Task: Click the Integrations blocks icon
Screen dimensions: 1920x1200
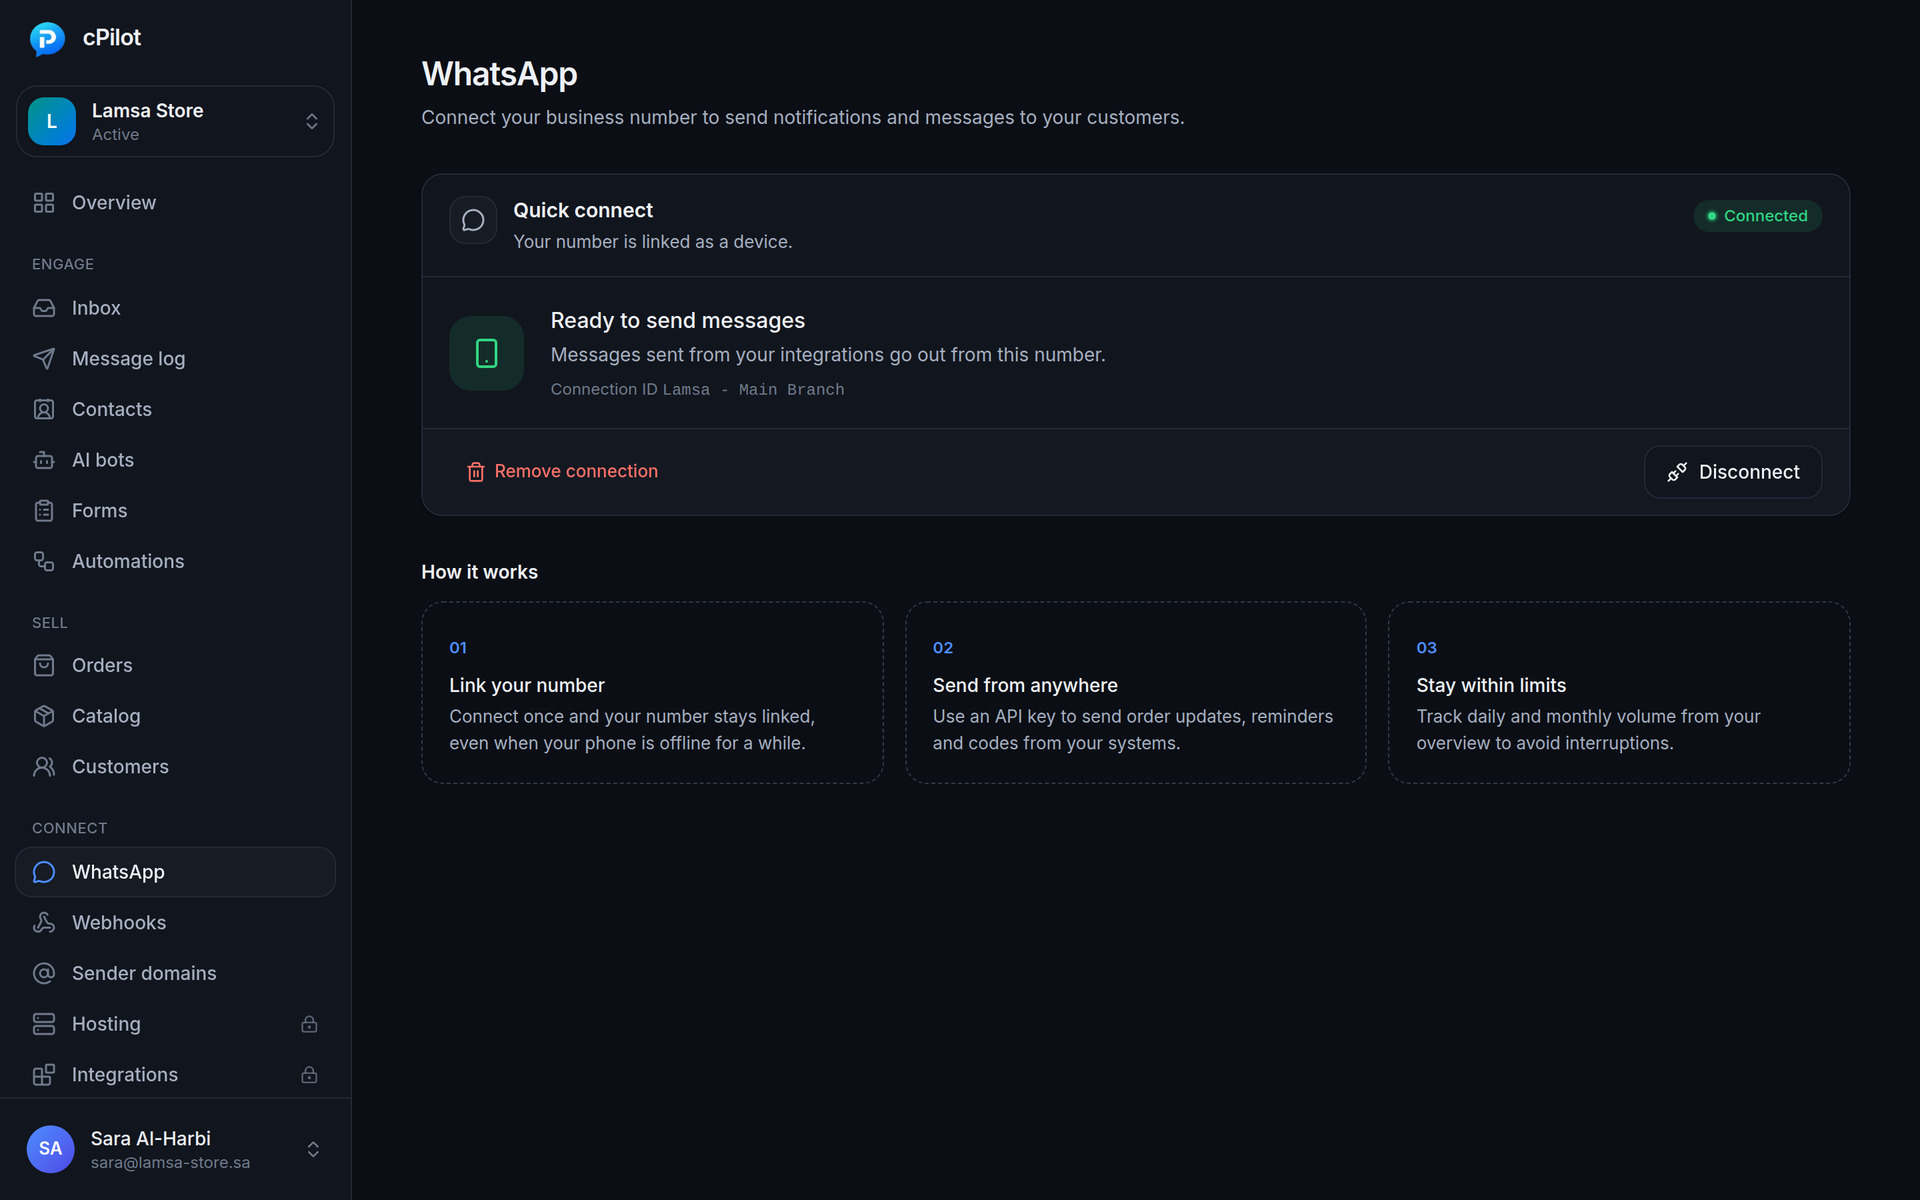Action: tap(44, 1075)
